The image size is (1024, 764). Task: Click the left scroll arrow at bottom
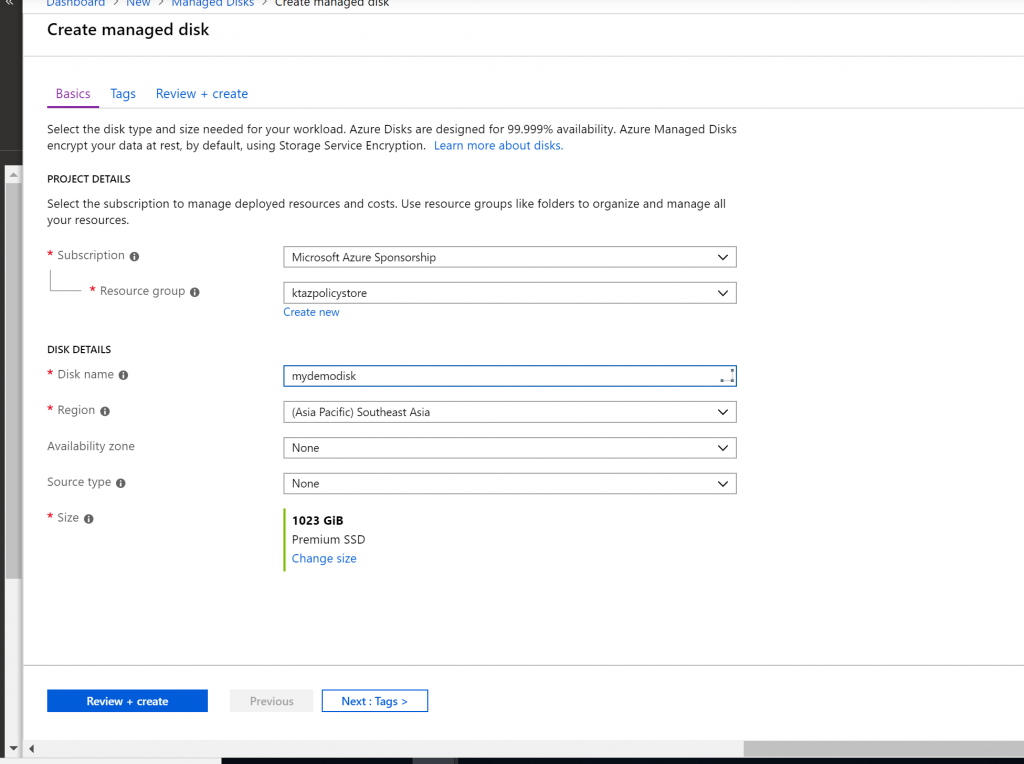point(31,748)
